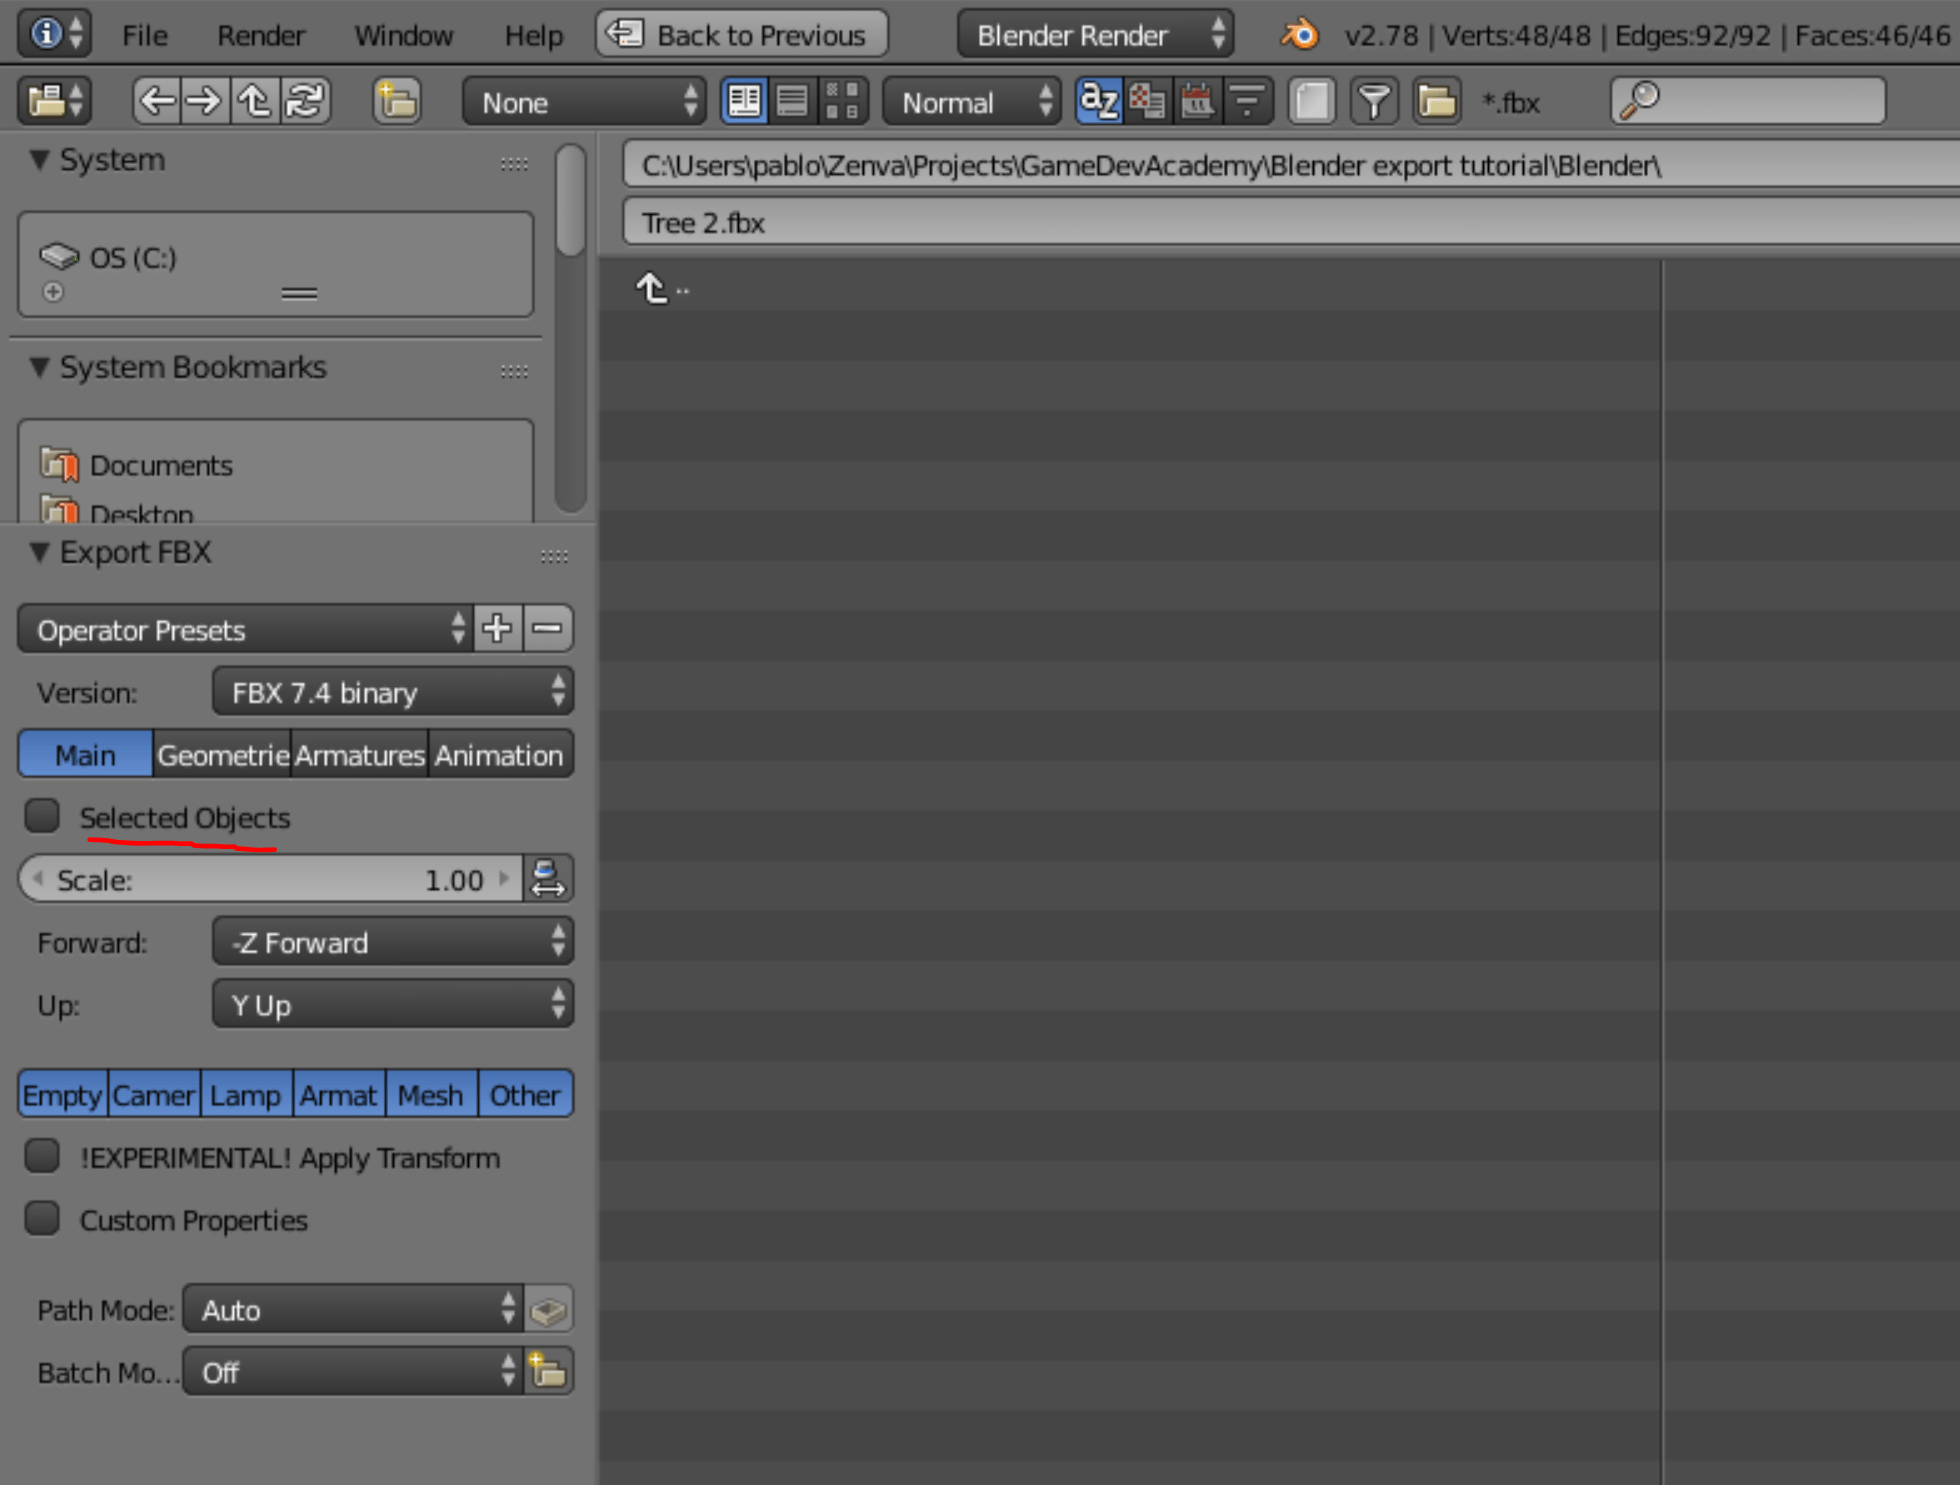Toggle !EXPERIMENTAL! Apply Transform
Image resolution: width=1960 pixels, height=1485 pixels.
pos(42,1156)
